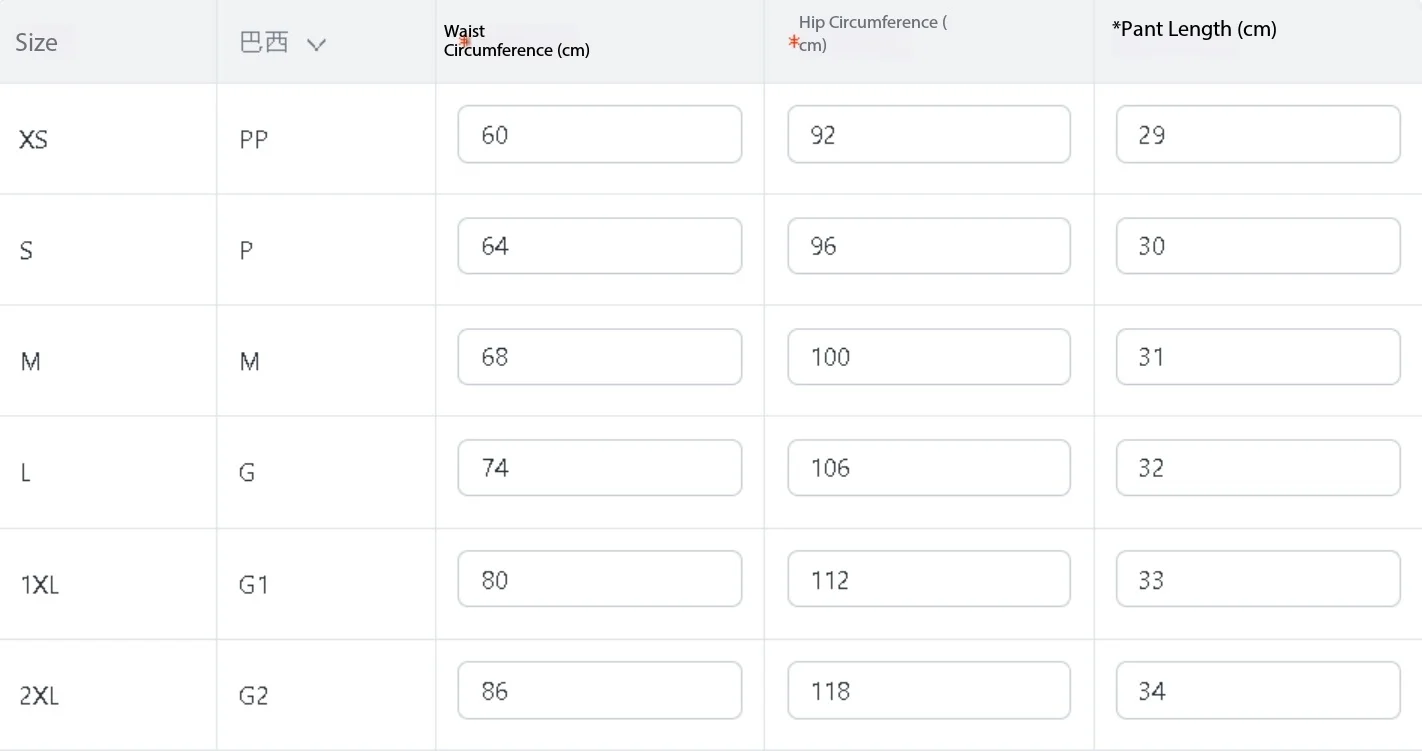The image size is (1422, 751).
Task: Edit XS waist circumference field showing 60
Action: (x=600, y=134)
